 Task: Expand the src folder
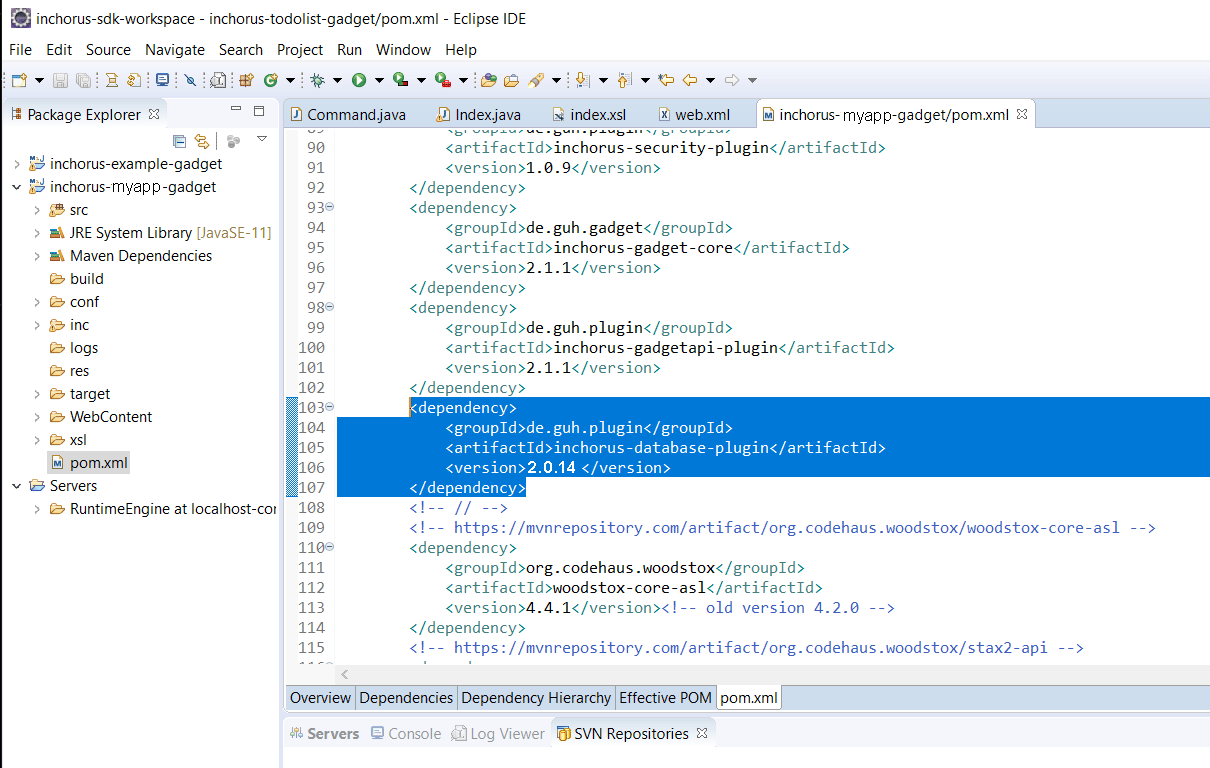click(x=37, y=210)
